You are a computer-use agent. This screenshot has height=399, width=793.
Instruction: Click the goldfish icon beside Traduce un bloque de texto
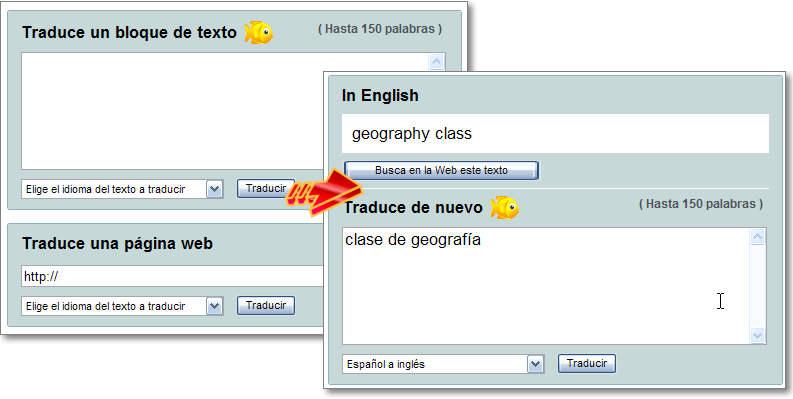pos(258,32)
